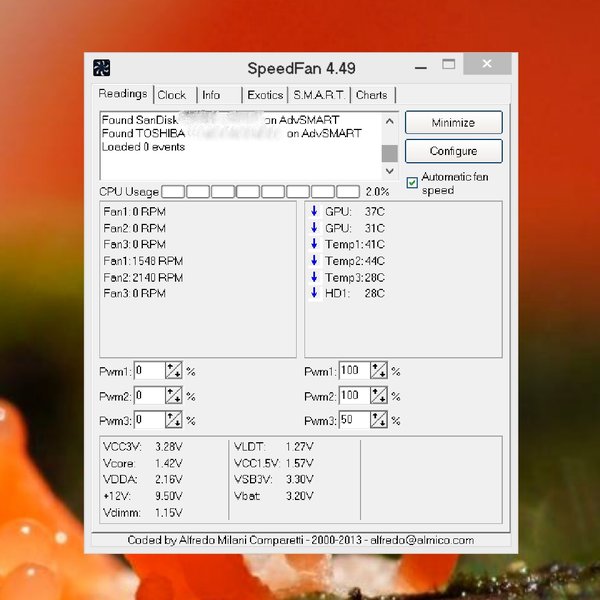Image resolution: width=600 pixels, height=600 pixels.
Task: Click the 'Loaded 0 events' log line
Action: [143, 147]
